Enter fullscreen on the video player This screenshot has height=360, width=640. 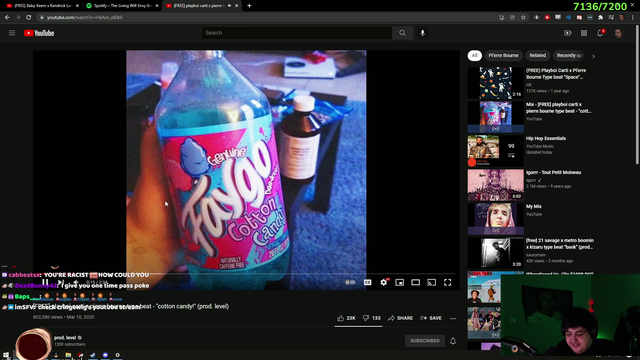click(447, 282)
